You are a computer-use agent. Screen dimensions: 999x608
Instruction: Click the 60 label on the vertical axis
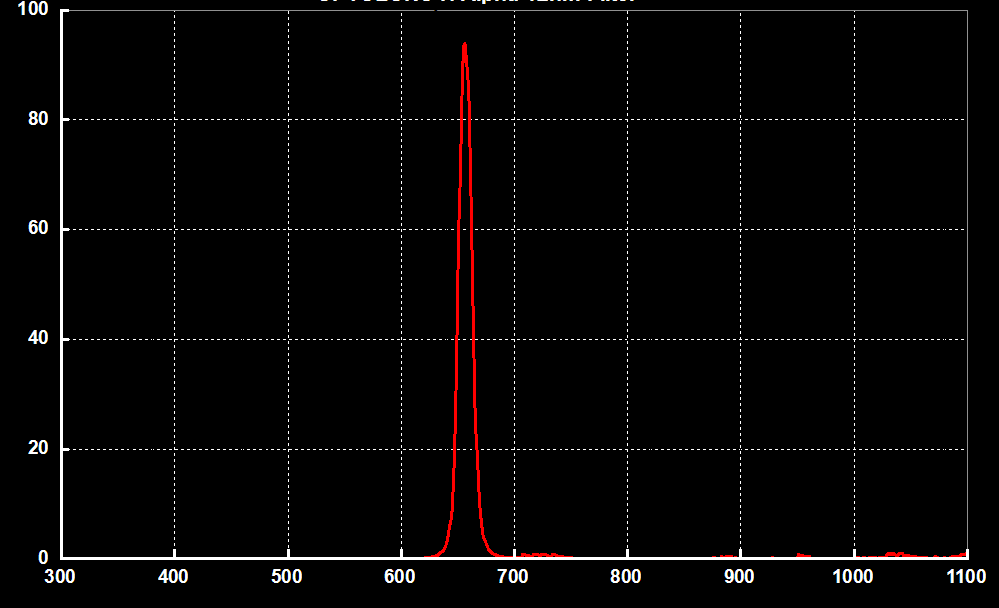point(38,228)
